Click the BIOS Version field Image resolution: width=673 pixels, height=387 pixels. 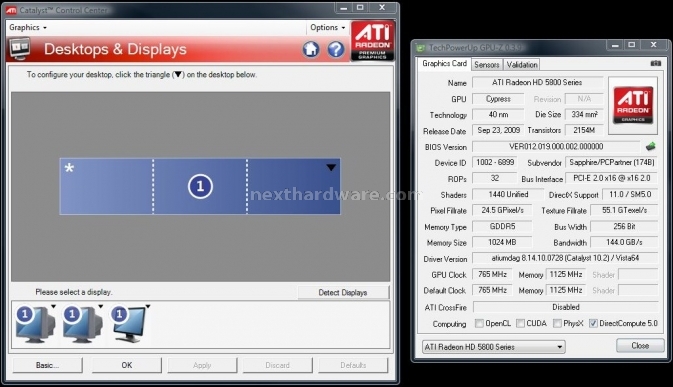click(x=556, y=147)
